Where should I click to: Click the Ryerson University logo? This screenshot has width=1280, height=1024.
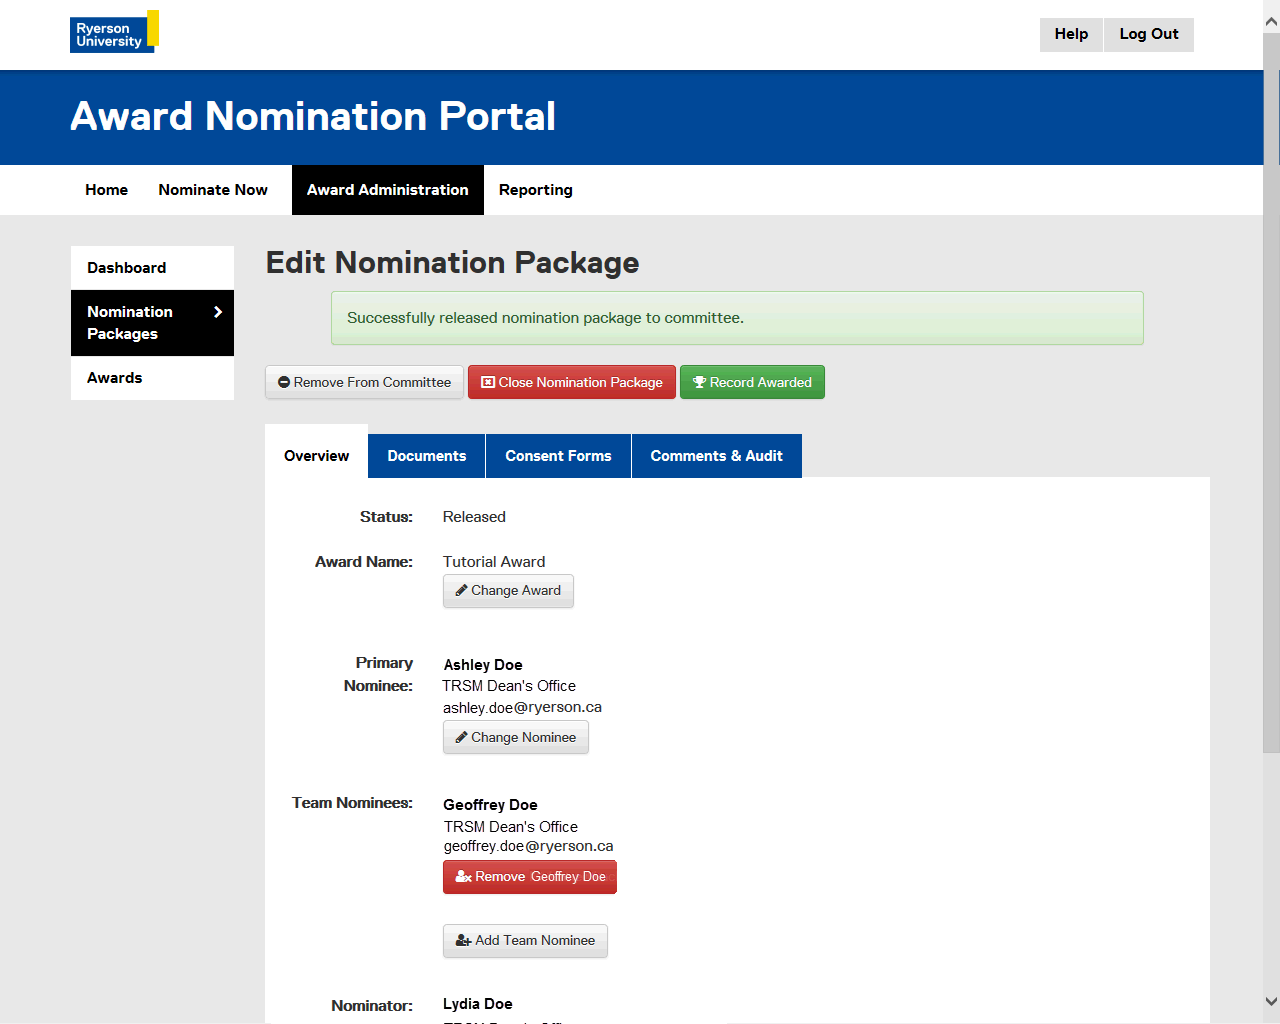click(x=113, y=32)
